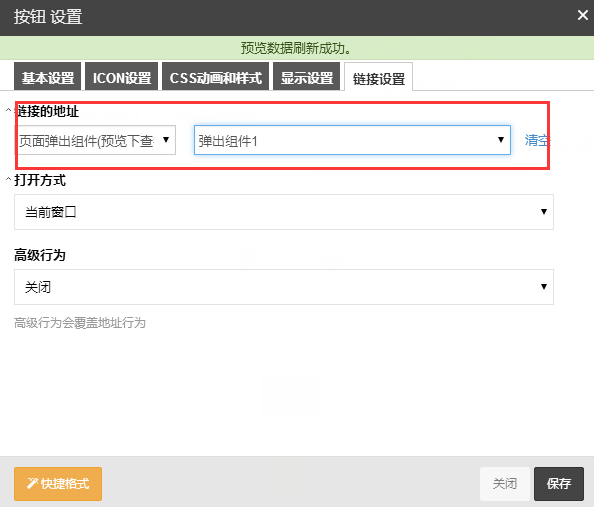Click the green 预览数据刷新成功 notification bar
Image resolution: width=594 pixels, height=507 pixels.
pos(297,48)
